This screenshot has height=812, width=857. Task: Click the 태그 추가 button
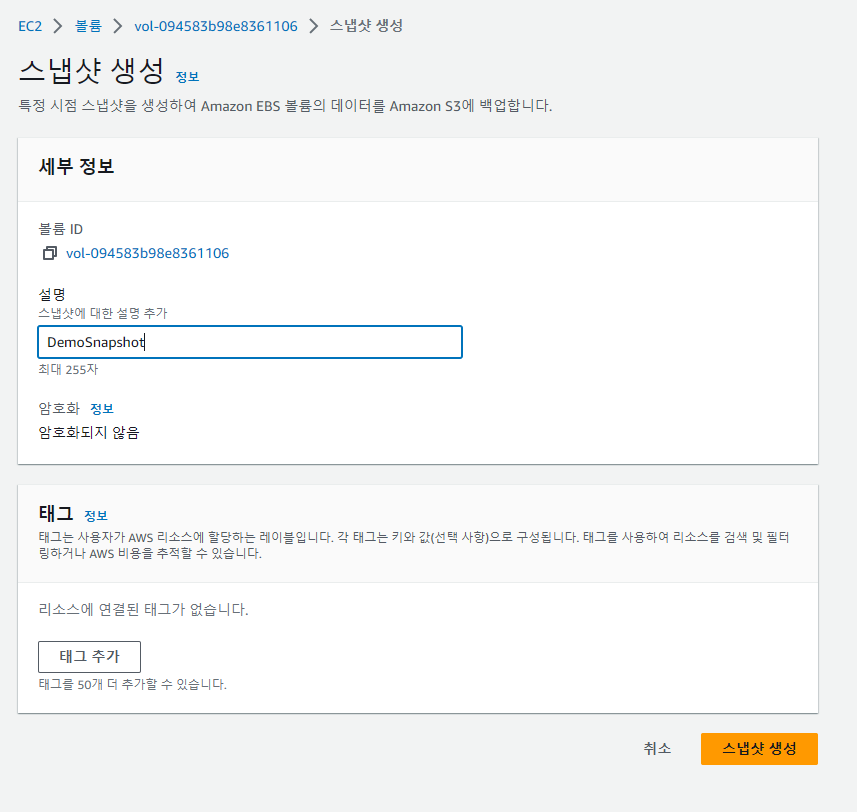pyautogui.click(x=90, y=656)
